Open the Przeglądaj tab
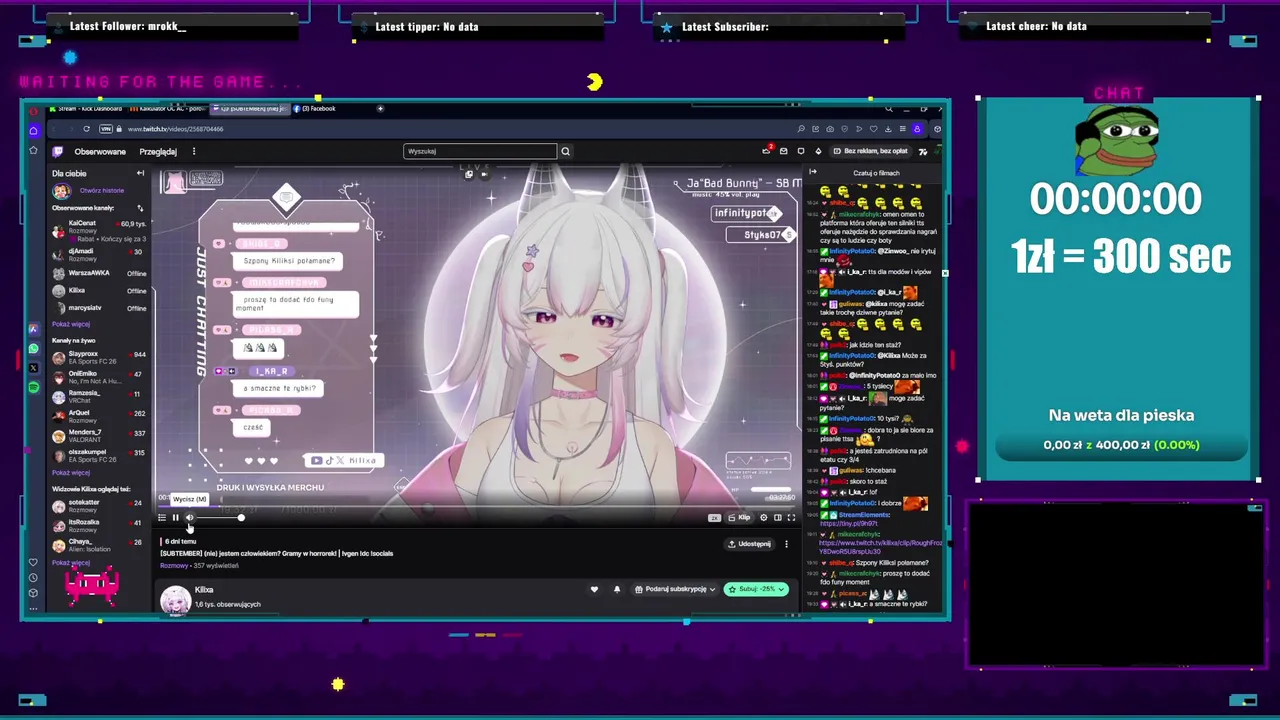 click(x=158, y=152)
